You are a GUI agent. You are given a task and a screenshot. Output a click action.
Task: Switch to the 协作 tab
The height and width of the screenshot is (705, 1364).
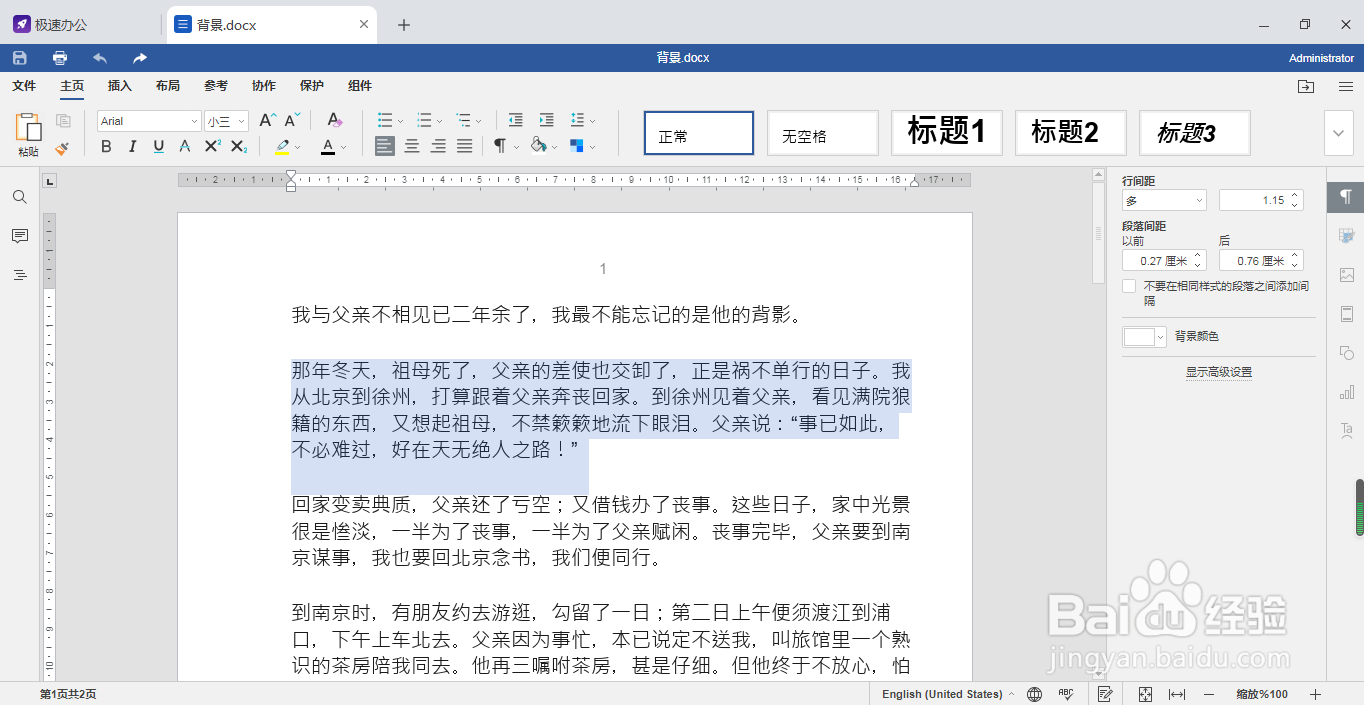[264, 86]
